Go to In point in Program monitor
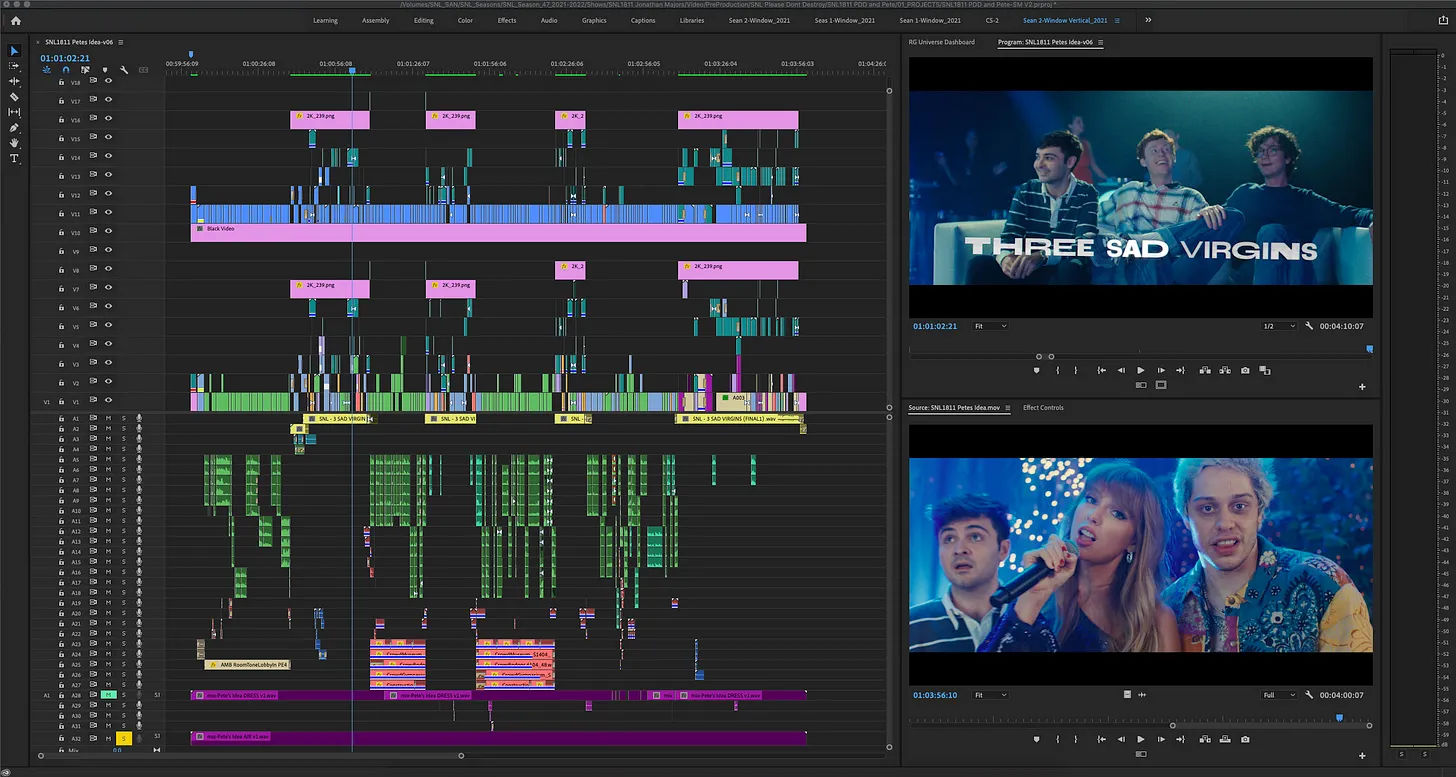The width and height of the screenshot is (1456, 777). coord(1102,371)
